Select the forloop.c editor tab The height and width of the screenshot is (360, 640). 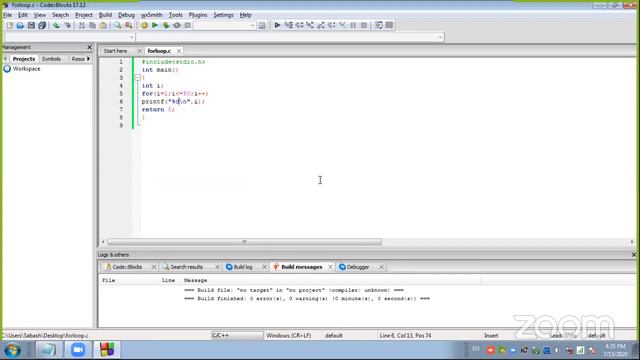(159, 51)
